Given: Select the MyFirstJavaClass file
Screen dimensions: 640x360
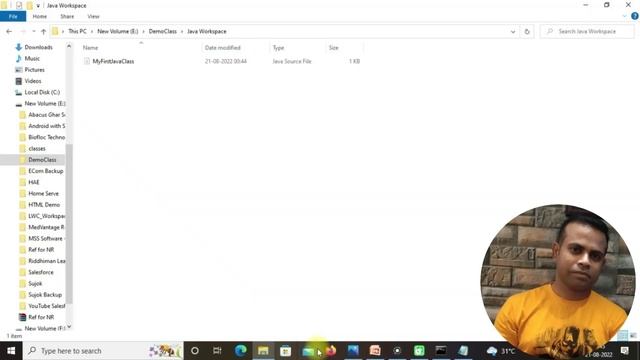Looking at the screenshot, I should [x=113, y=61].
